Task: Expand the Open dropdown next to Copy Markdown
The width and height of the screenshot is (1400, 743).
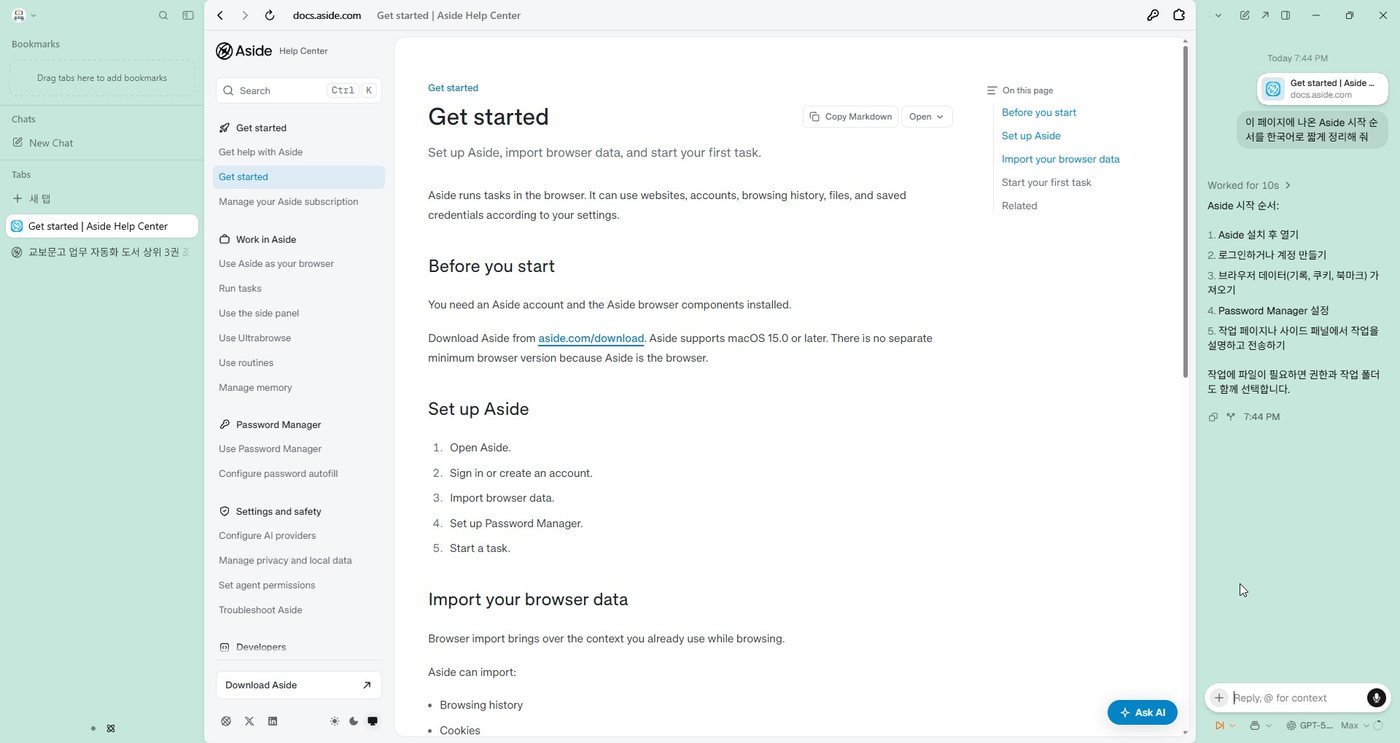Action: click(x=926, y=117)
